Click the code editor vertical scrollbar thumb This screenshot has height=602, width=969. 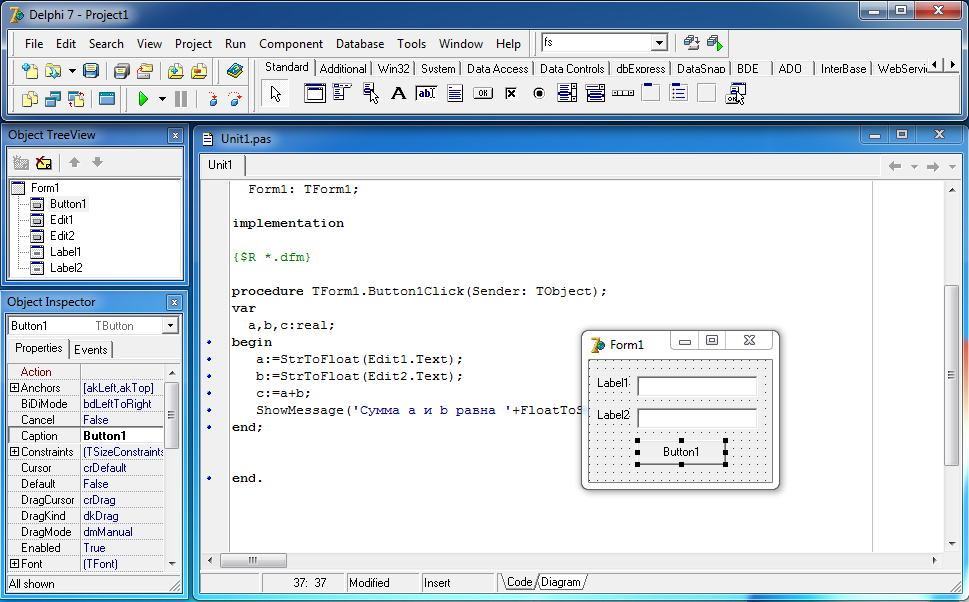952,375
